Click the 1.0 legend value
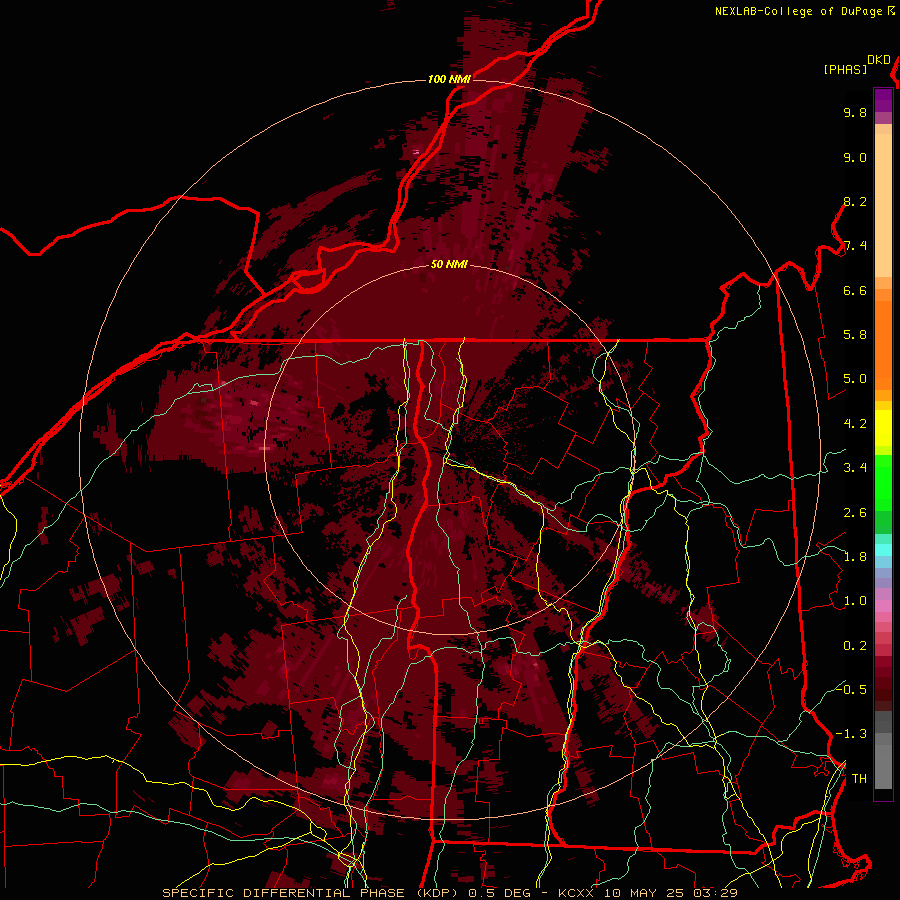 tap(855, 602)
